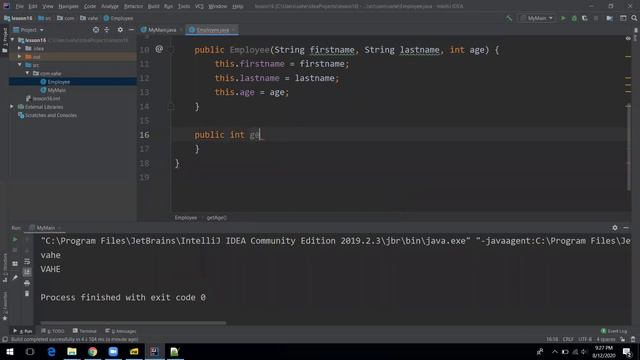Screen dimensions: 640x360
Task: Toggle the tool window bars in the status bar corner
Action: [x=4, y=340]
